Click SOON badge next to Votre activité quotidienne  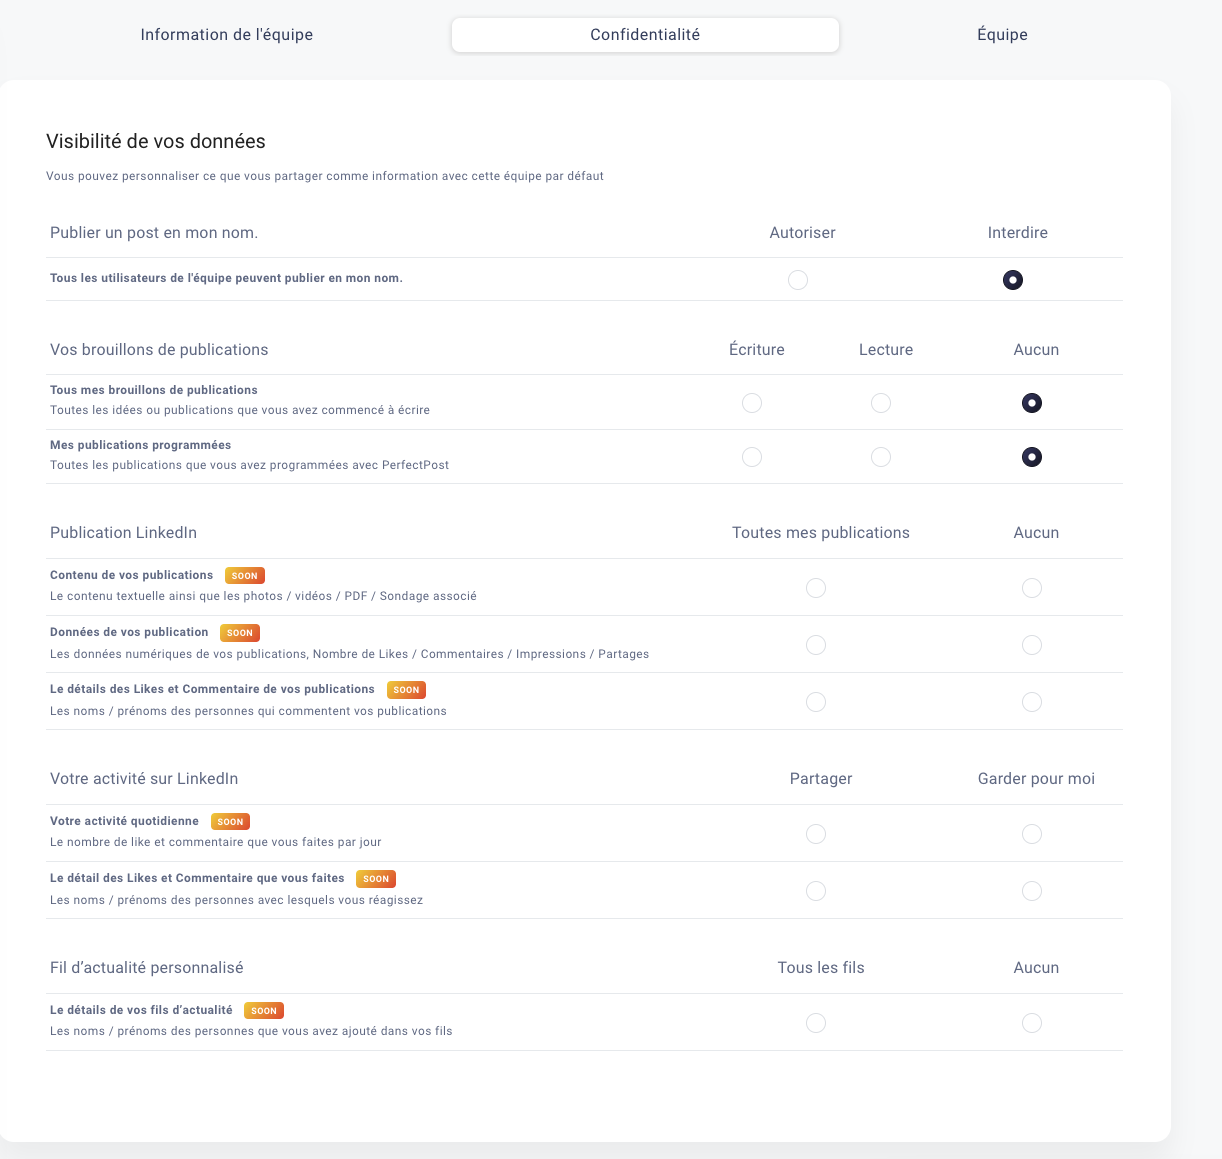click(230, 822)
